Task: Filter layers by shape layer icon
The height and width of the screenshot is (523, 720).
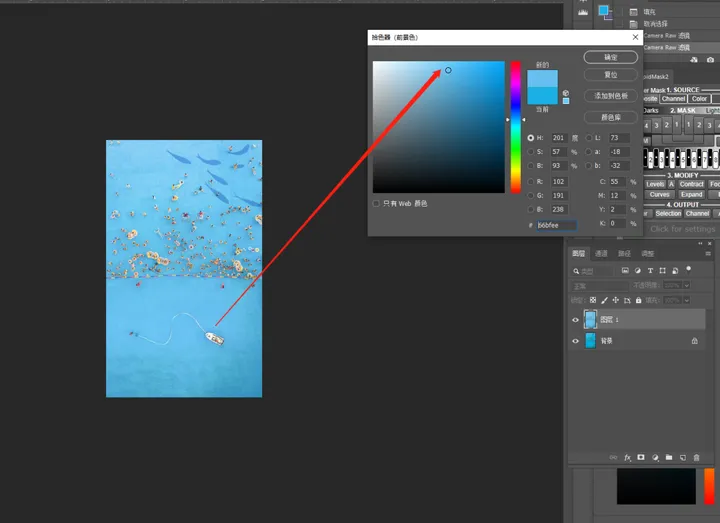Action: tap(662, 270)
